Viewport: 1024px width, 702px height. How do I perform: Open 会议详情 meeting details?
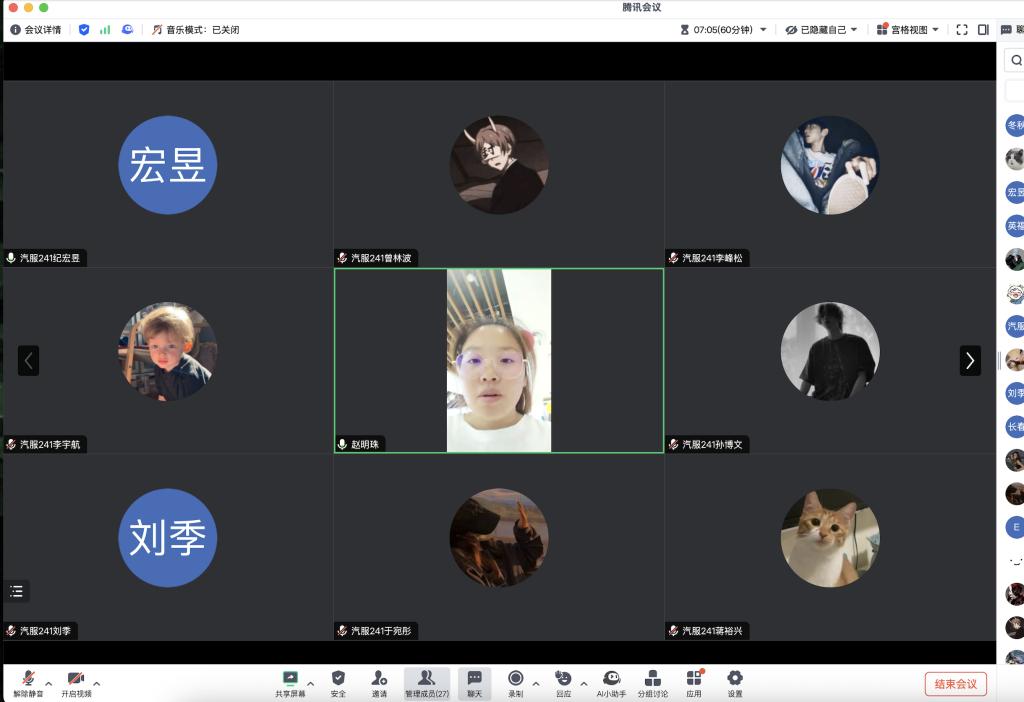coord(36,30)
